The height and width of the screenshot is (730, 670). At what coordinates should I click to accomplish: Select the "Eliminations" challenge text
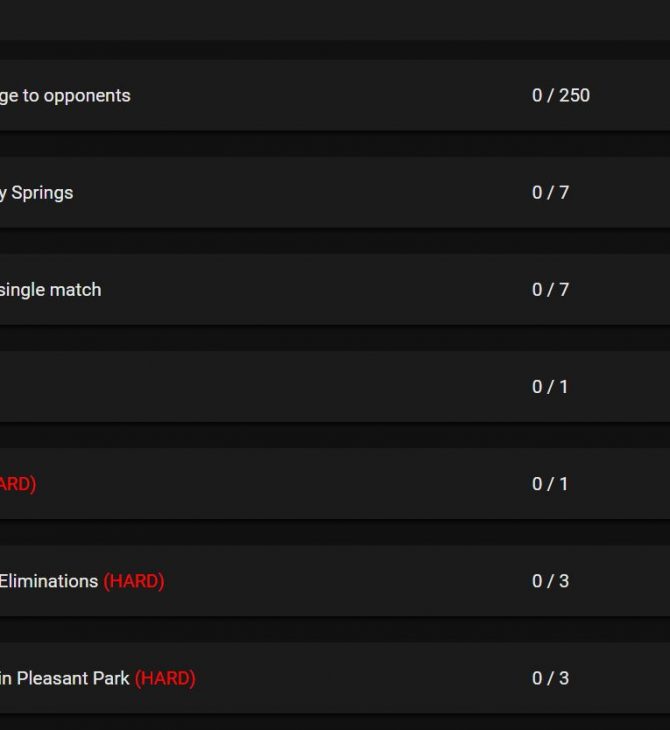point(49,581)
